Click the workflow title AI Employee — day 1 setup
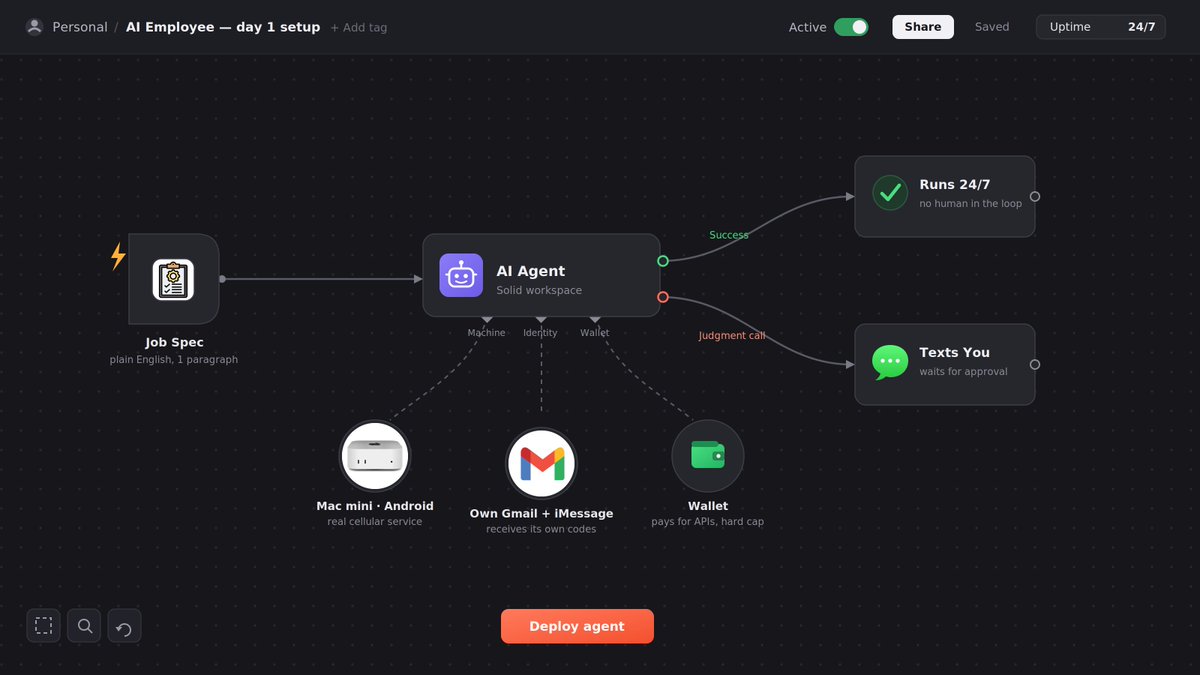The image size is (1200, 675). click(x=223, y=27)
